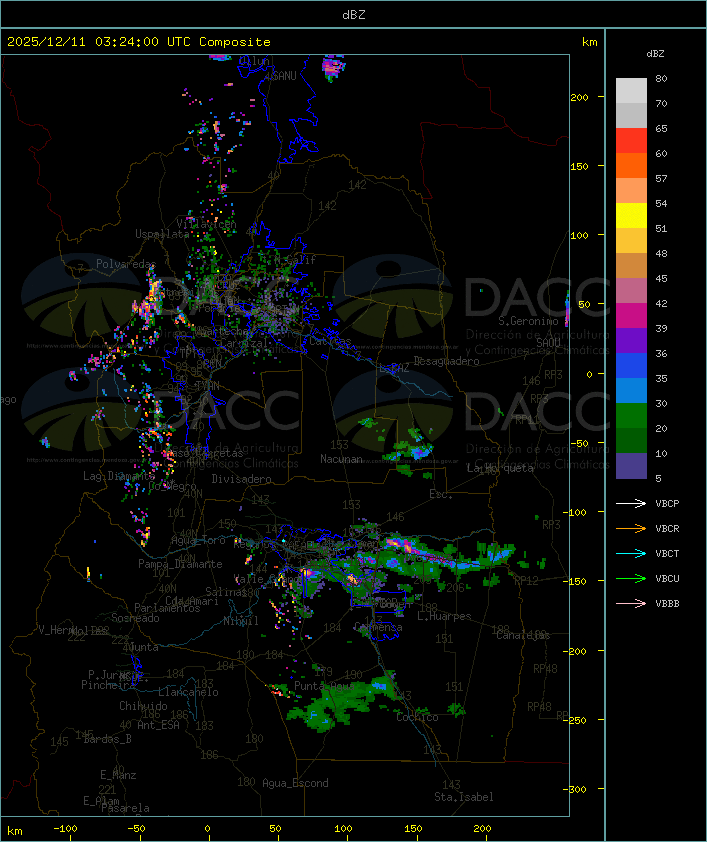The image size is (707, 842).
Task: Click the 80 value on the dBZ scale
Action: coord(661,78)
